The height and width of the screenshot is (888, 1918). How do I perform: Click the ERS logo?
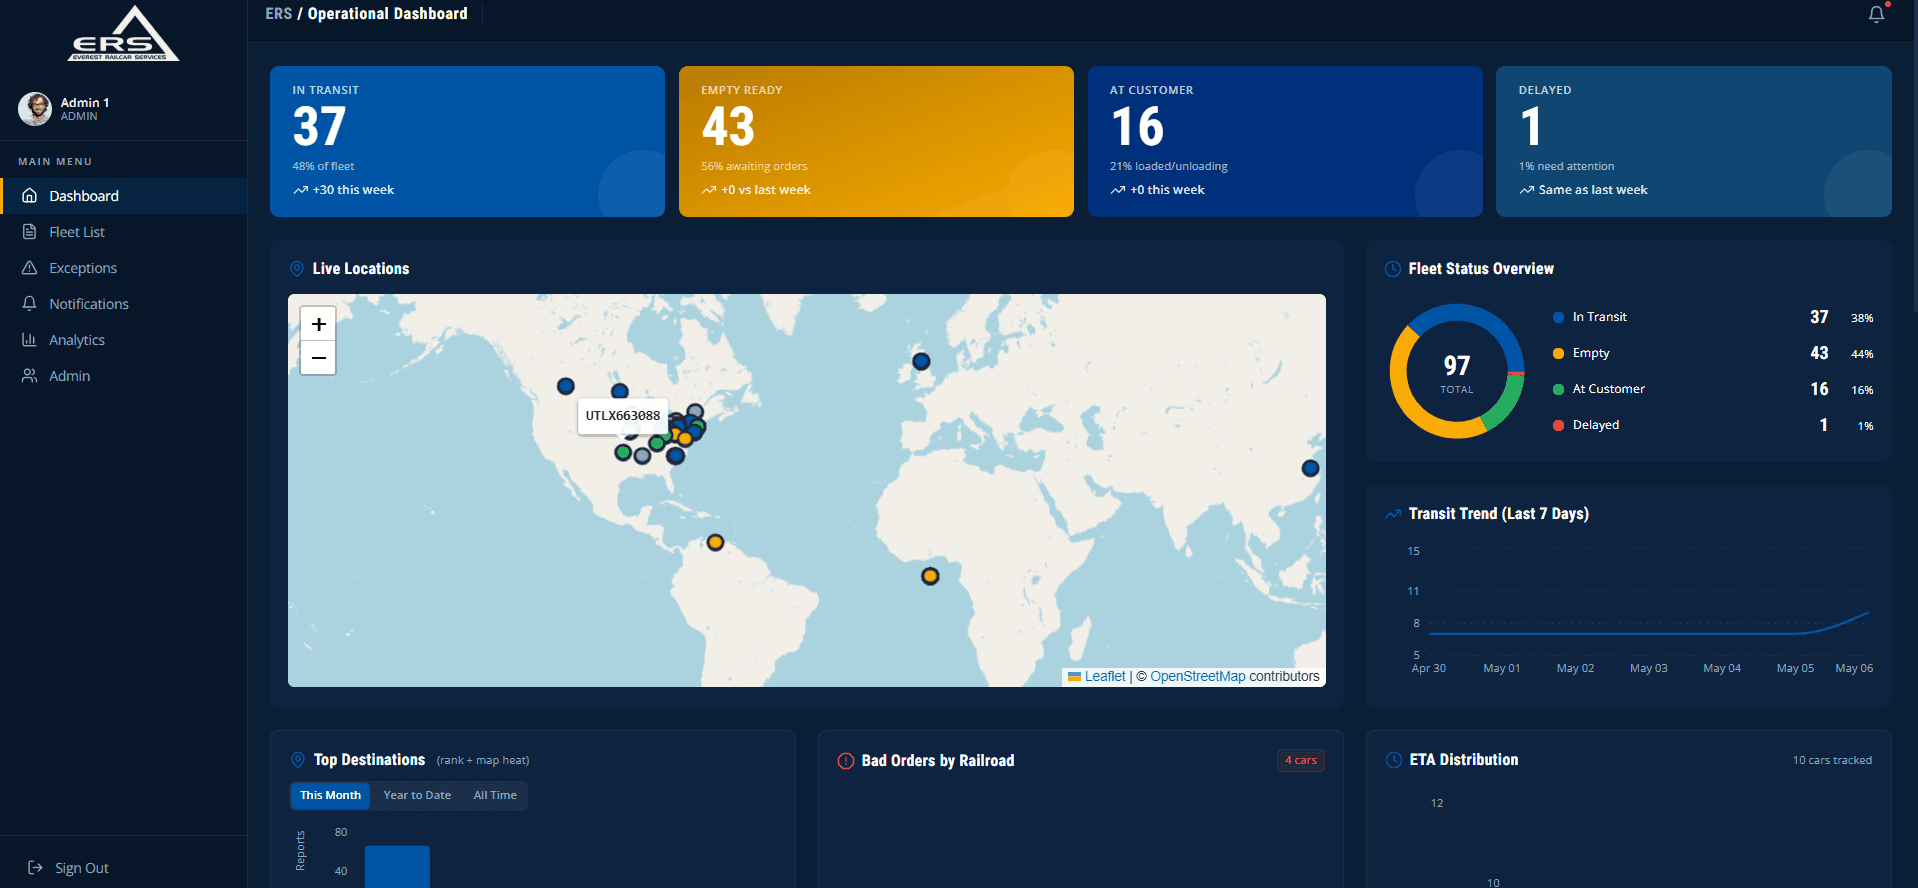point(123,34)
